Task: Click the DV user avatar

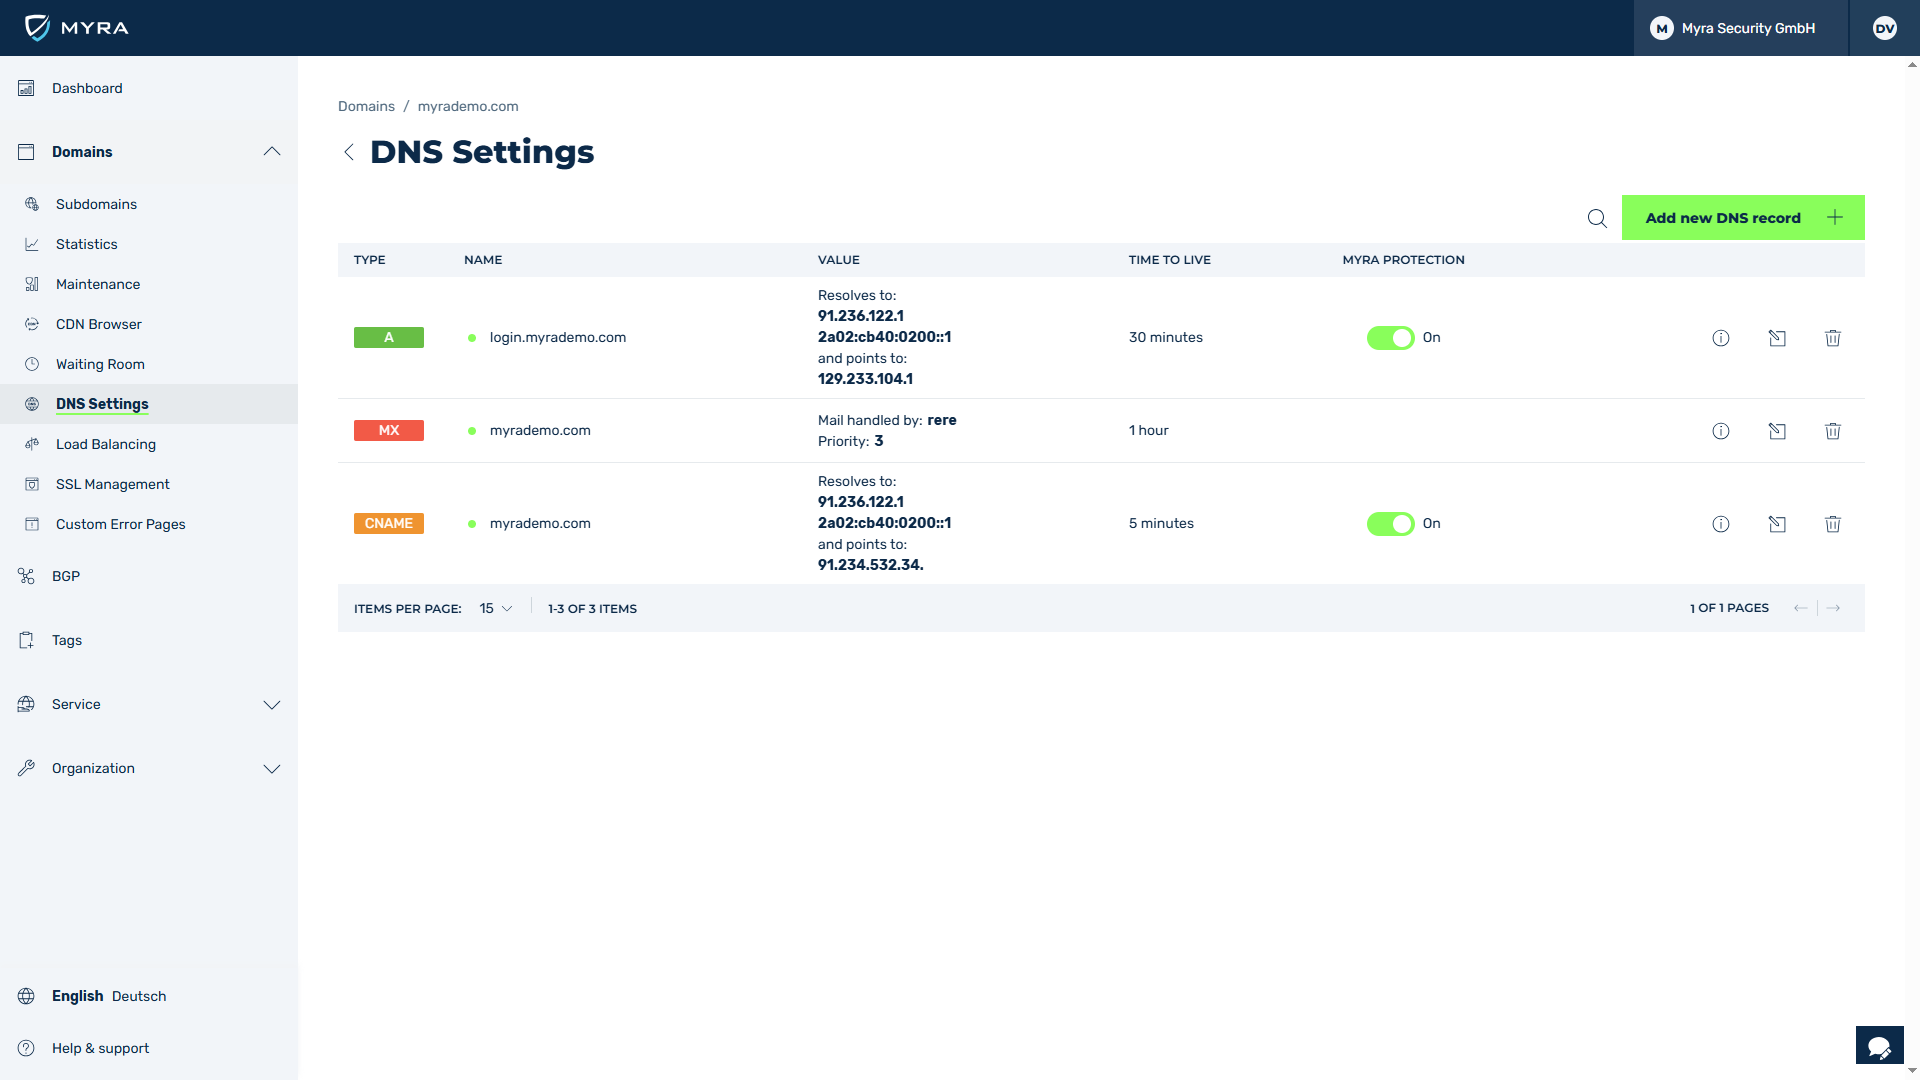Action: (x=1884, y=28)
